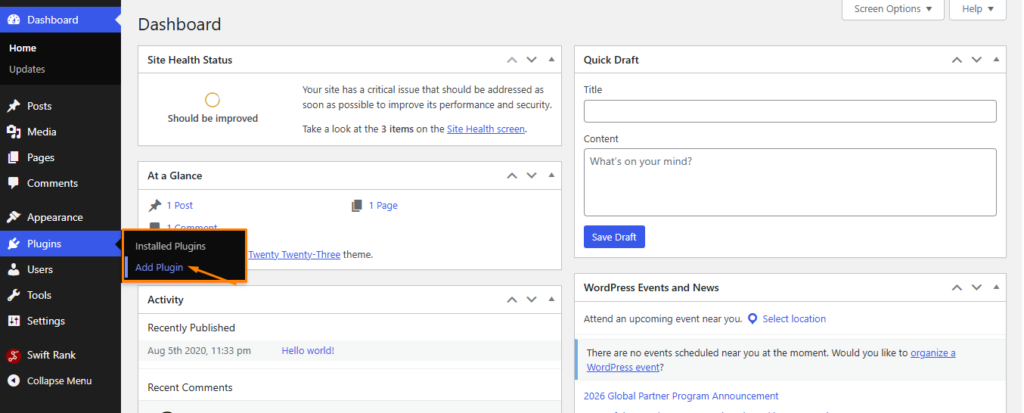Click the Save Draft button
The width and height of the screenshot is (1024, 413).
pyautogui.click(x=614, y=237)
